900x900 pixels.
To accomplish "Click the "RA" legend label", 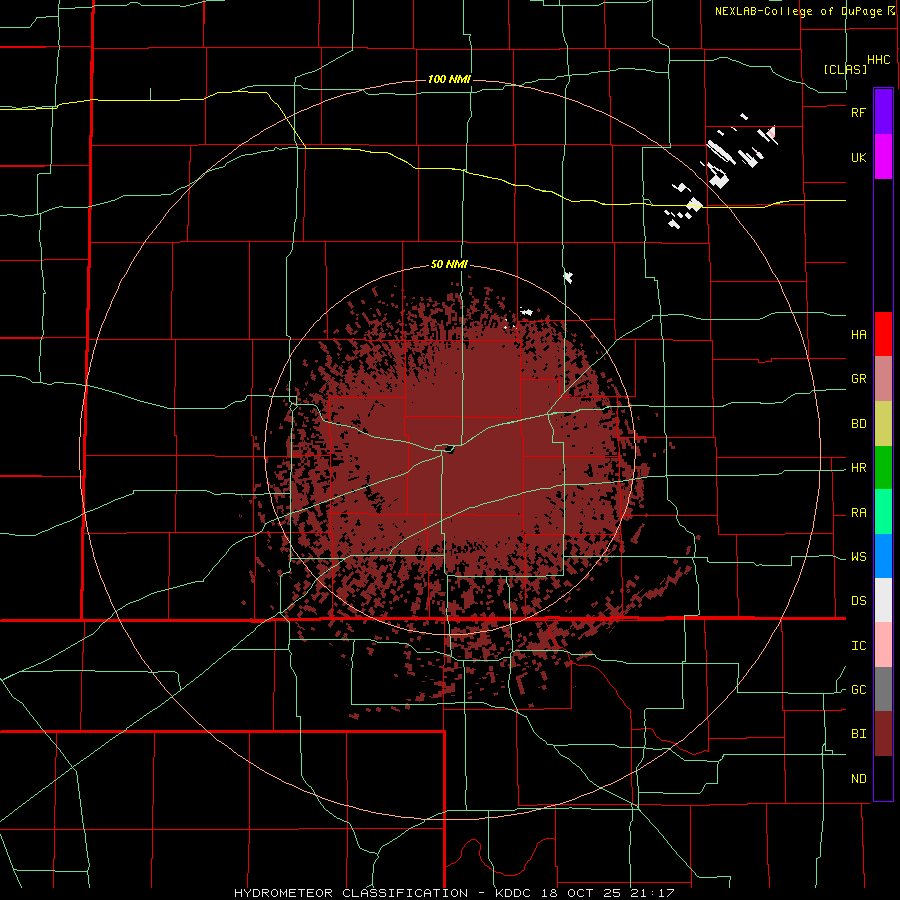I will pos(858,513).
